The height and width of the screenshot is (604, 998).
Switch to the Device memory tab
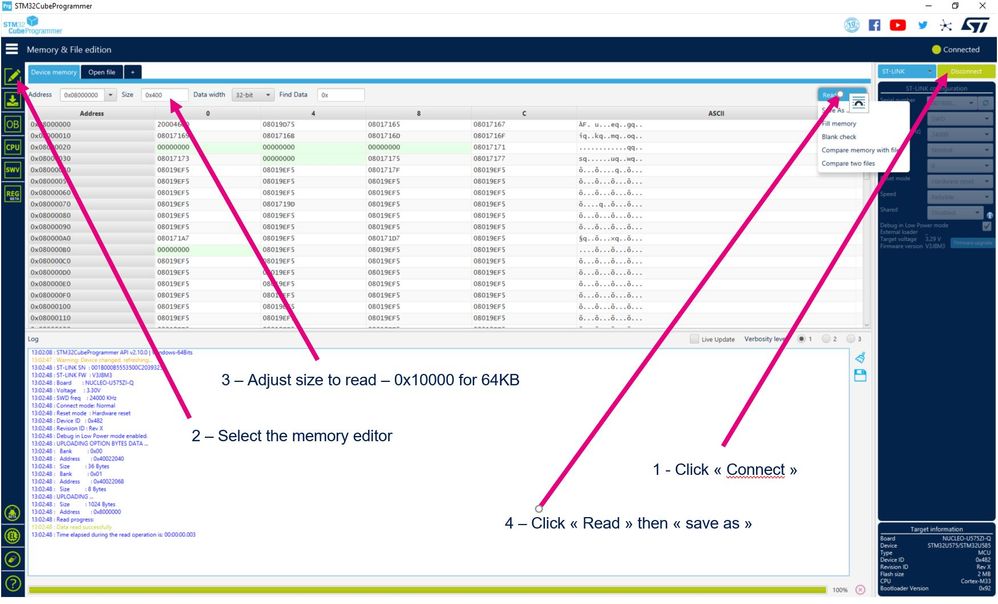53,72
